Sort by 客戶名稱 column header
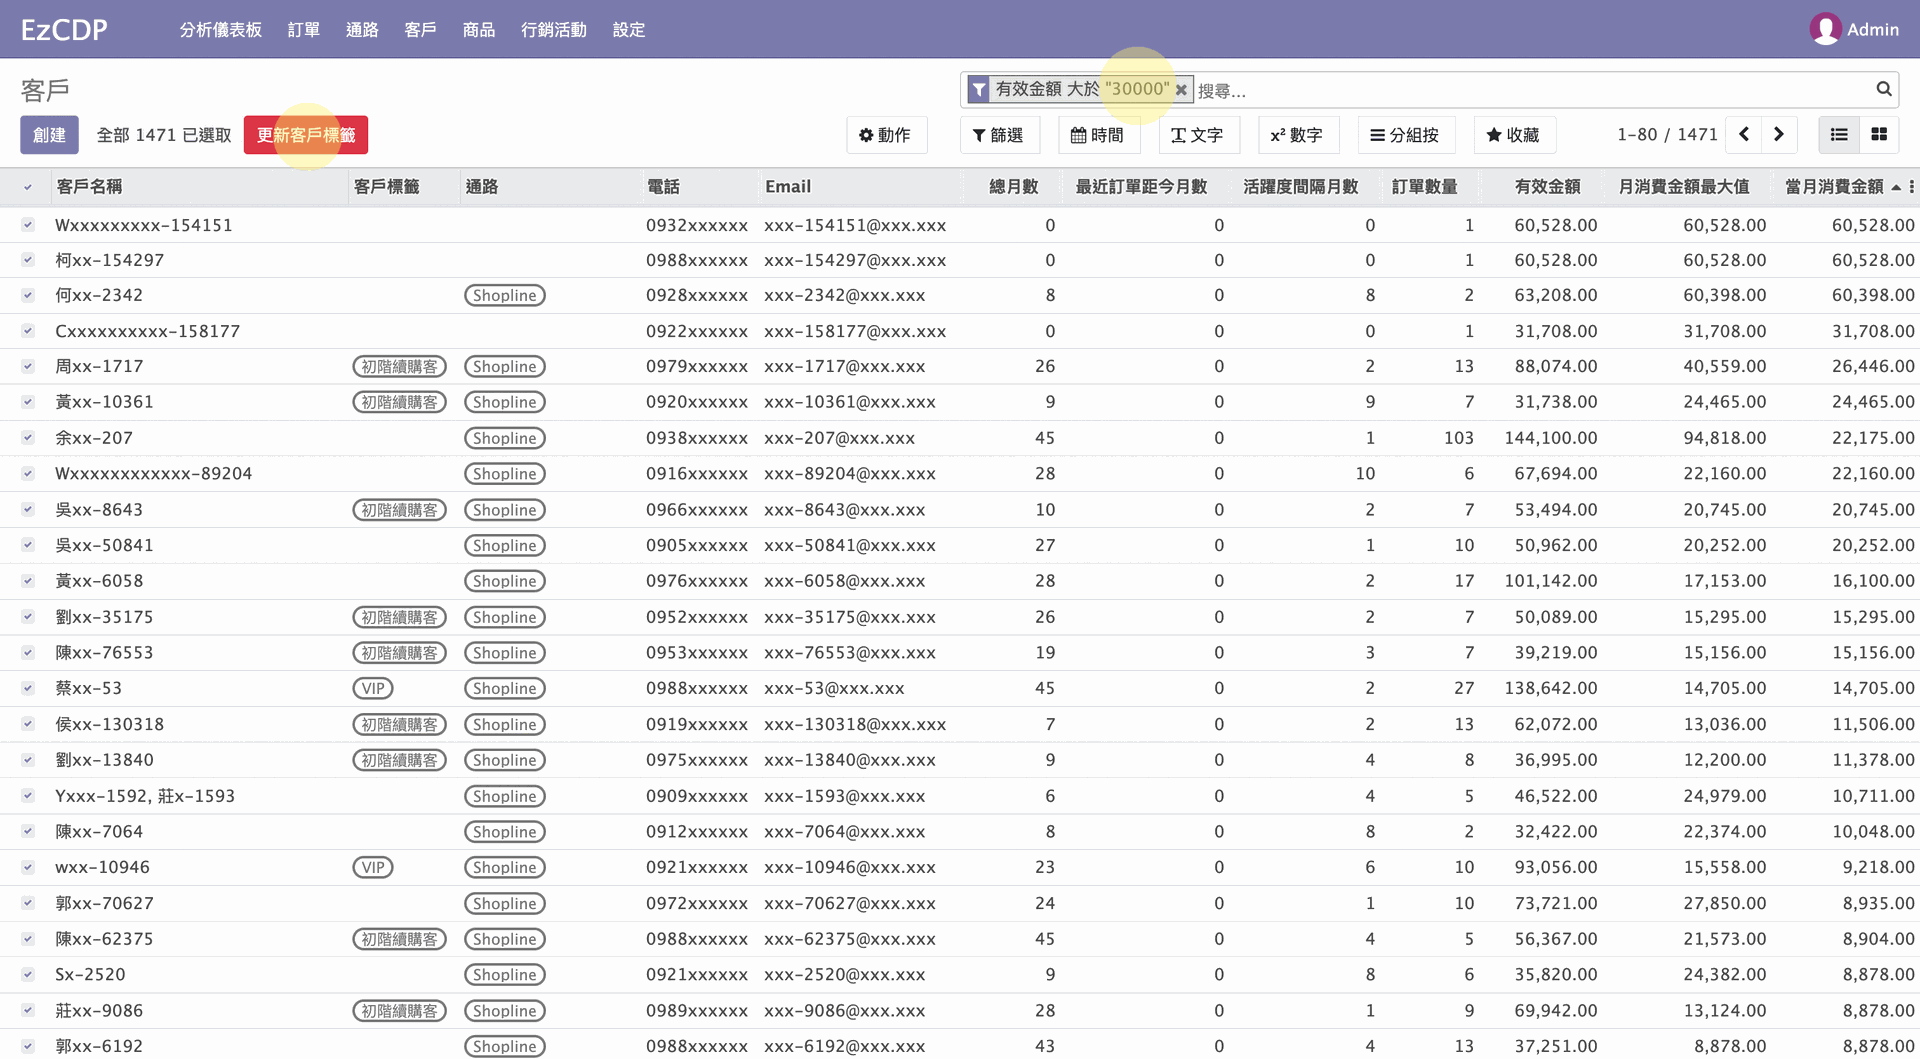 [89, 187]
